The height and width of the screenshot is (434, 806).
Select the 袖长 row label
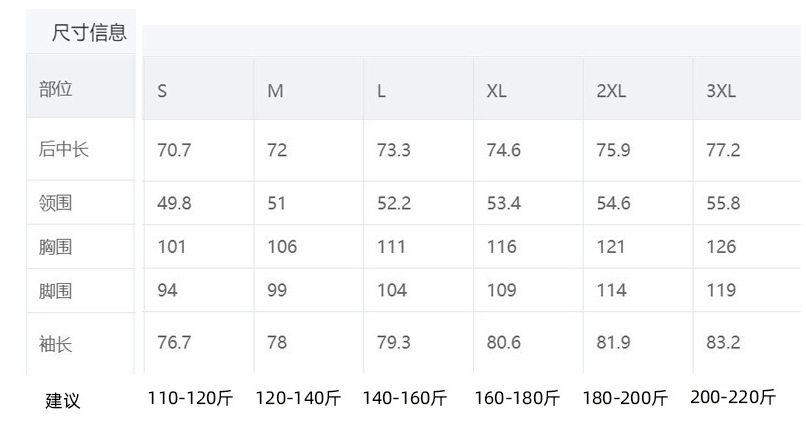pyautogui.click(x=56, y=343)
